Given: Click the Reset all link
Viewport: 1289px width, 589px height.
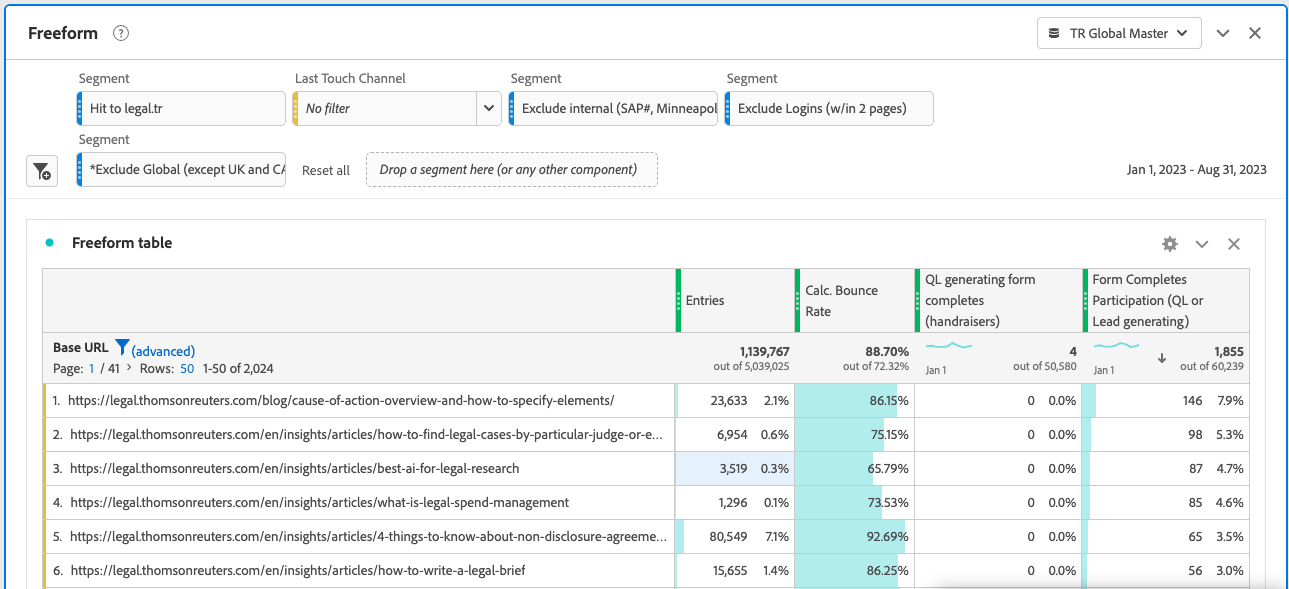Looking at the screenshot, I should pos(326,170).
